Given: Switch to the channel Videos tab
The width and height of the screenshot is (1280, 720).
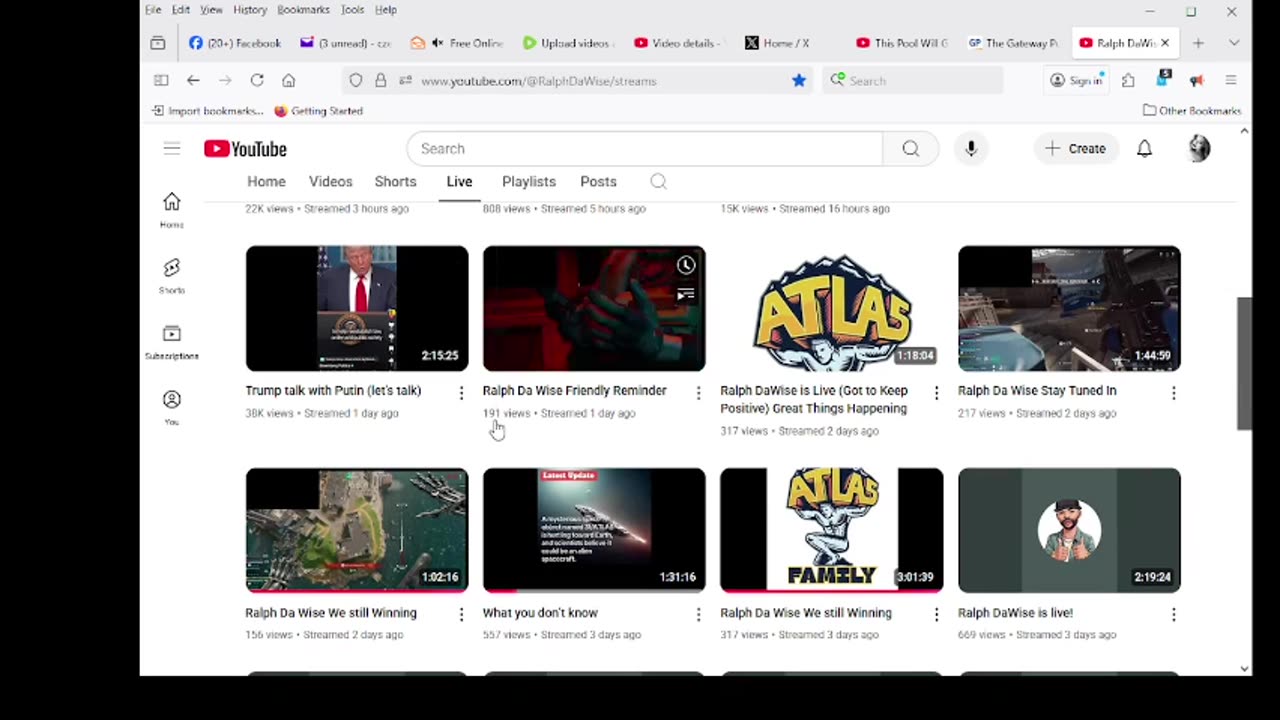Looking at the screenshot, I should (x=330, y=182).
